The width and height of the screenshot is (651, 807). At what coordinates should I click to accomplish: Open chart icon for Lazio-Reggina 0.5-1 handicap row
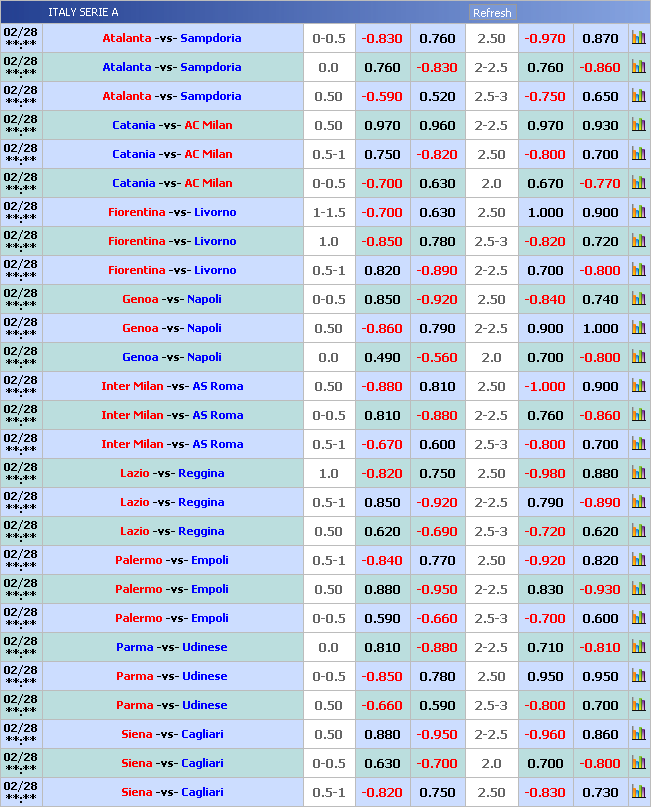tap(639, 502)
